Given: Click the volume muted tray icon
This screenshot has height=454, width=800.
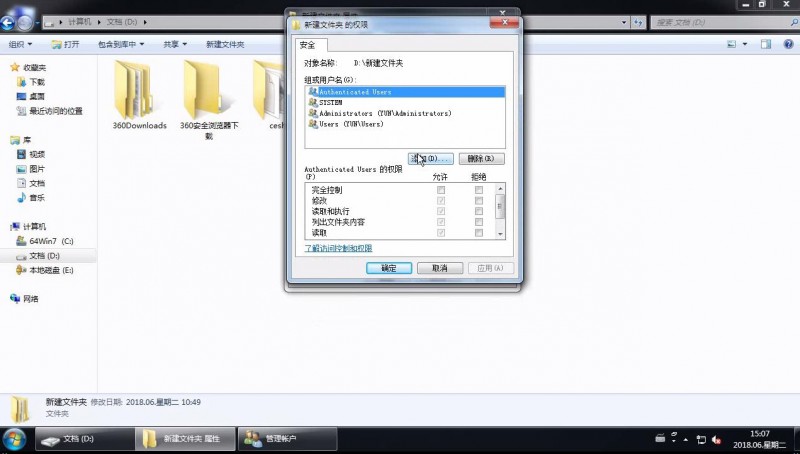Looking at the screenshot, I should (717, 439).
